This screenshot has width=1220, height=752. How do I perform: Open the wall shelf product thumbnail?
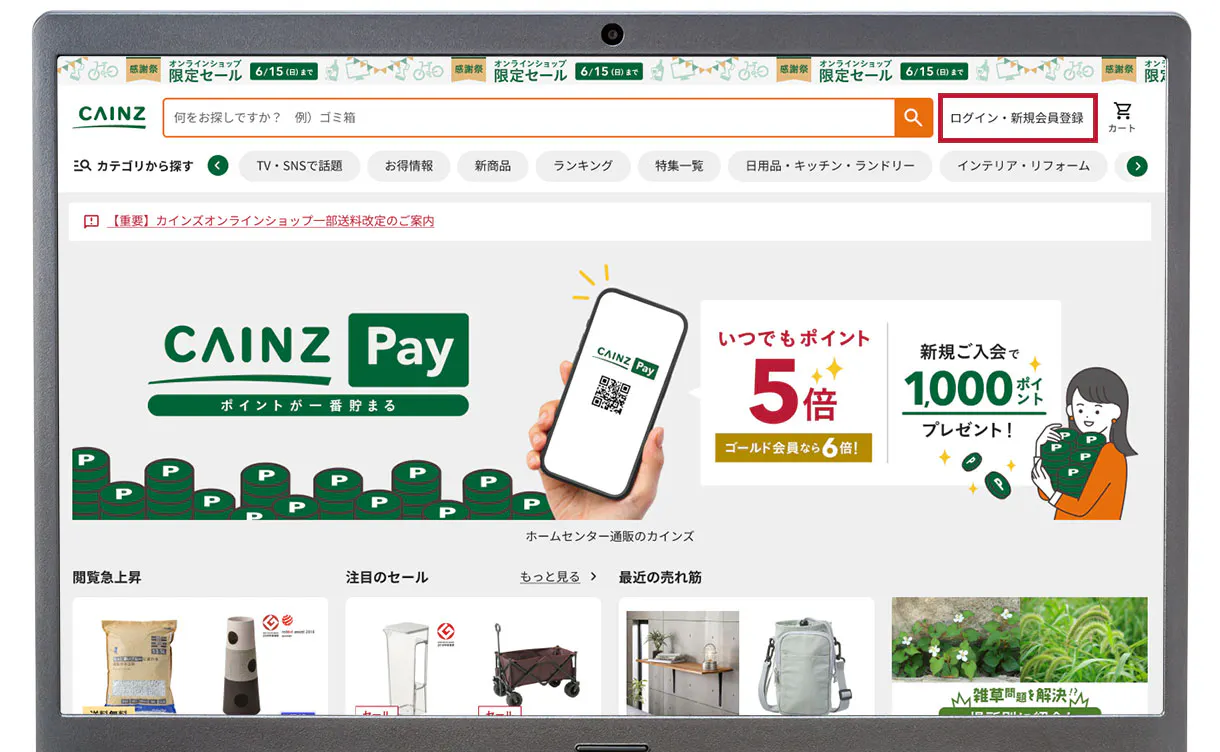(683, 662)
